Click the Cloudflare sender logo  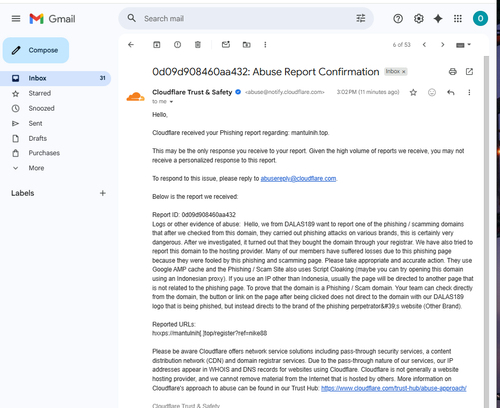point(136,97)
